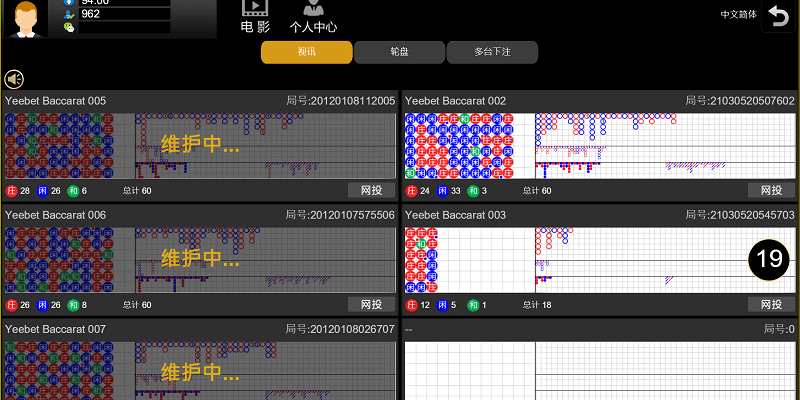This screenshot has height=400, width=800.
Task: Open the Yeebet Baccarat 002 title
Action: pyautogui.click(x=456, y=101)
